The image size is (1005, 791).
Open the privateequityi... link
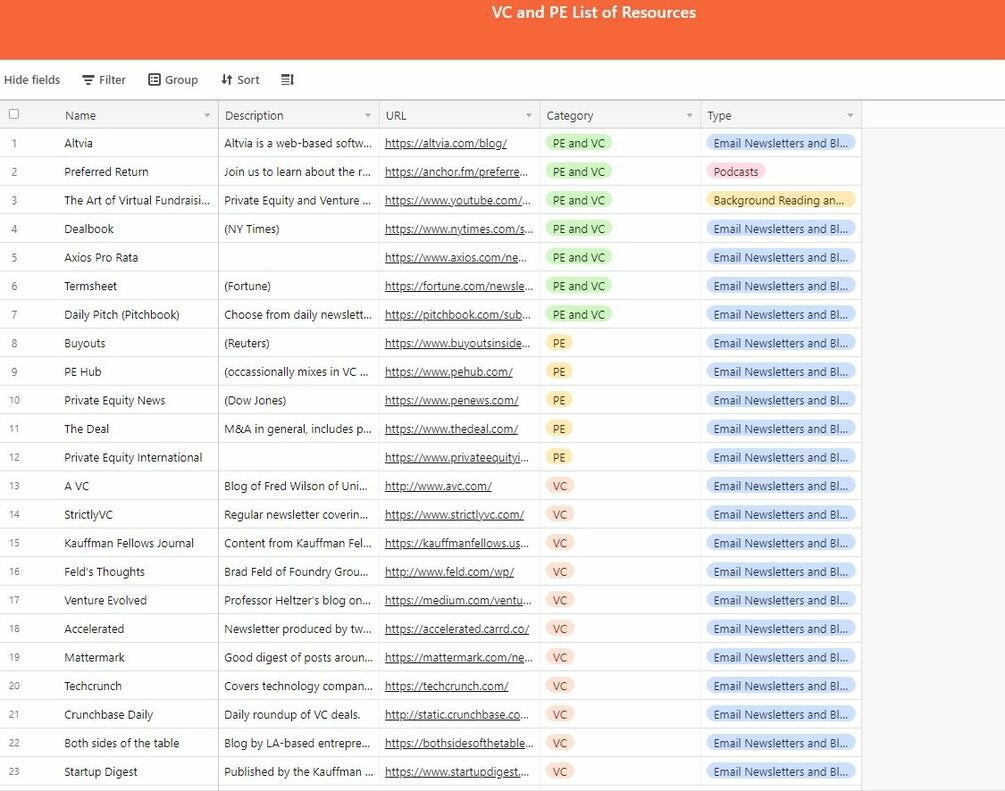457,458
